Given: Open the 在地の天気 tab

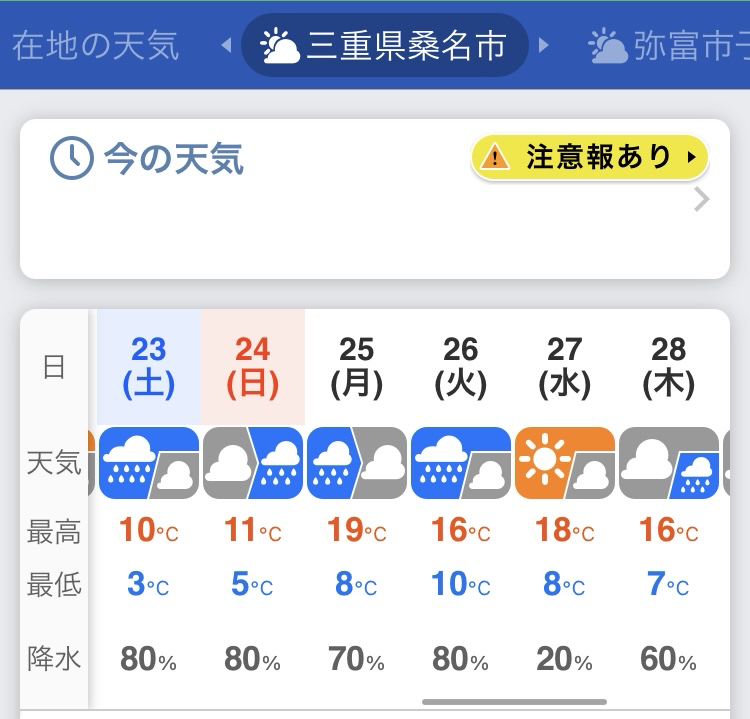Looking at the screenshot, I should 95,45.
